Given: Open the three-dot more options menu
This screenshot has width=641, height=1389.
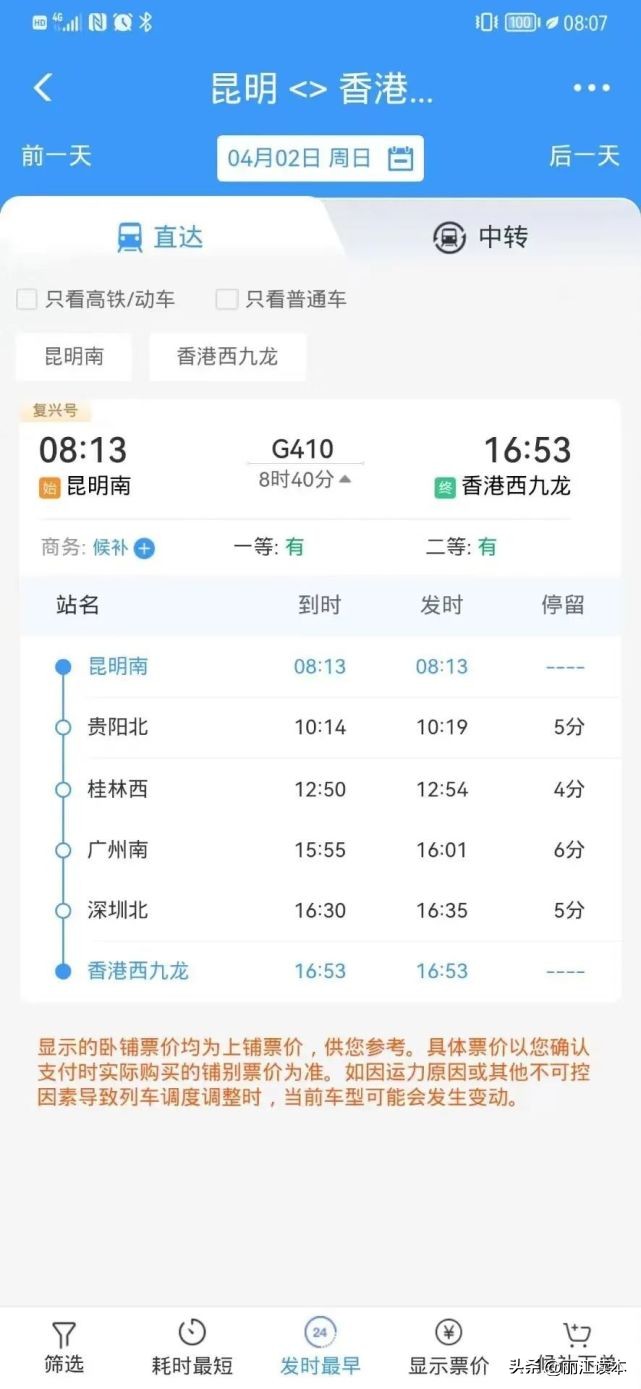Looking at the screenshot, I should coord(592,88).
